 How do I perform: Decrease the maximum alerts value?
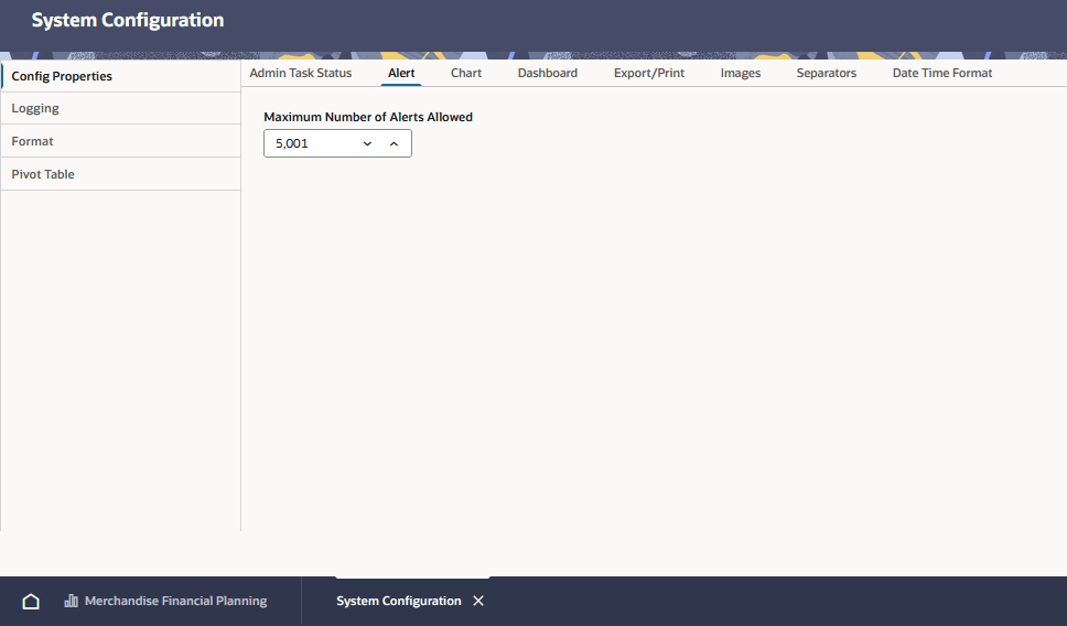[x=367, y=144]
